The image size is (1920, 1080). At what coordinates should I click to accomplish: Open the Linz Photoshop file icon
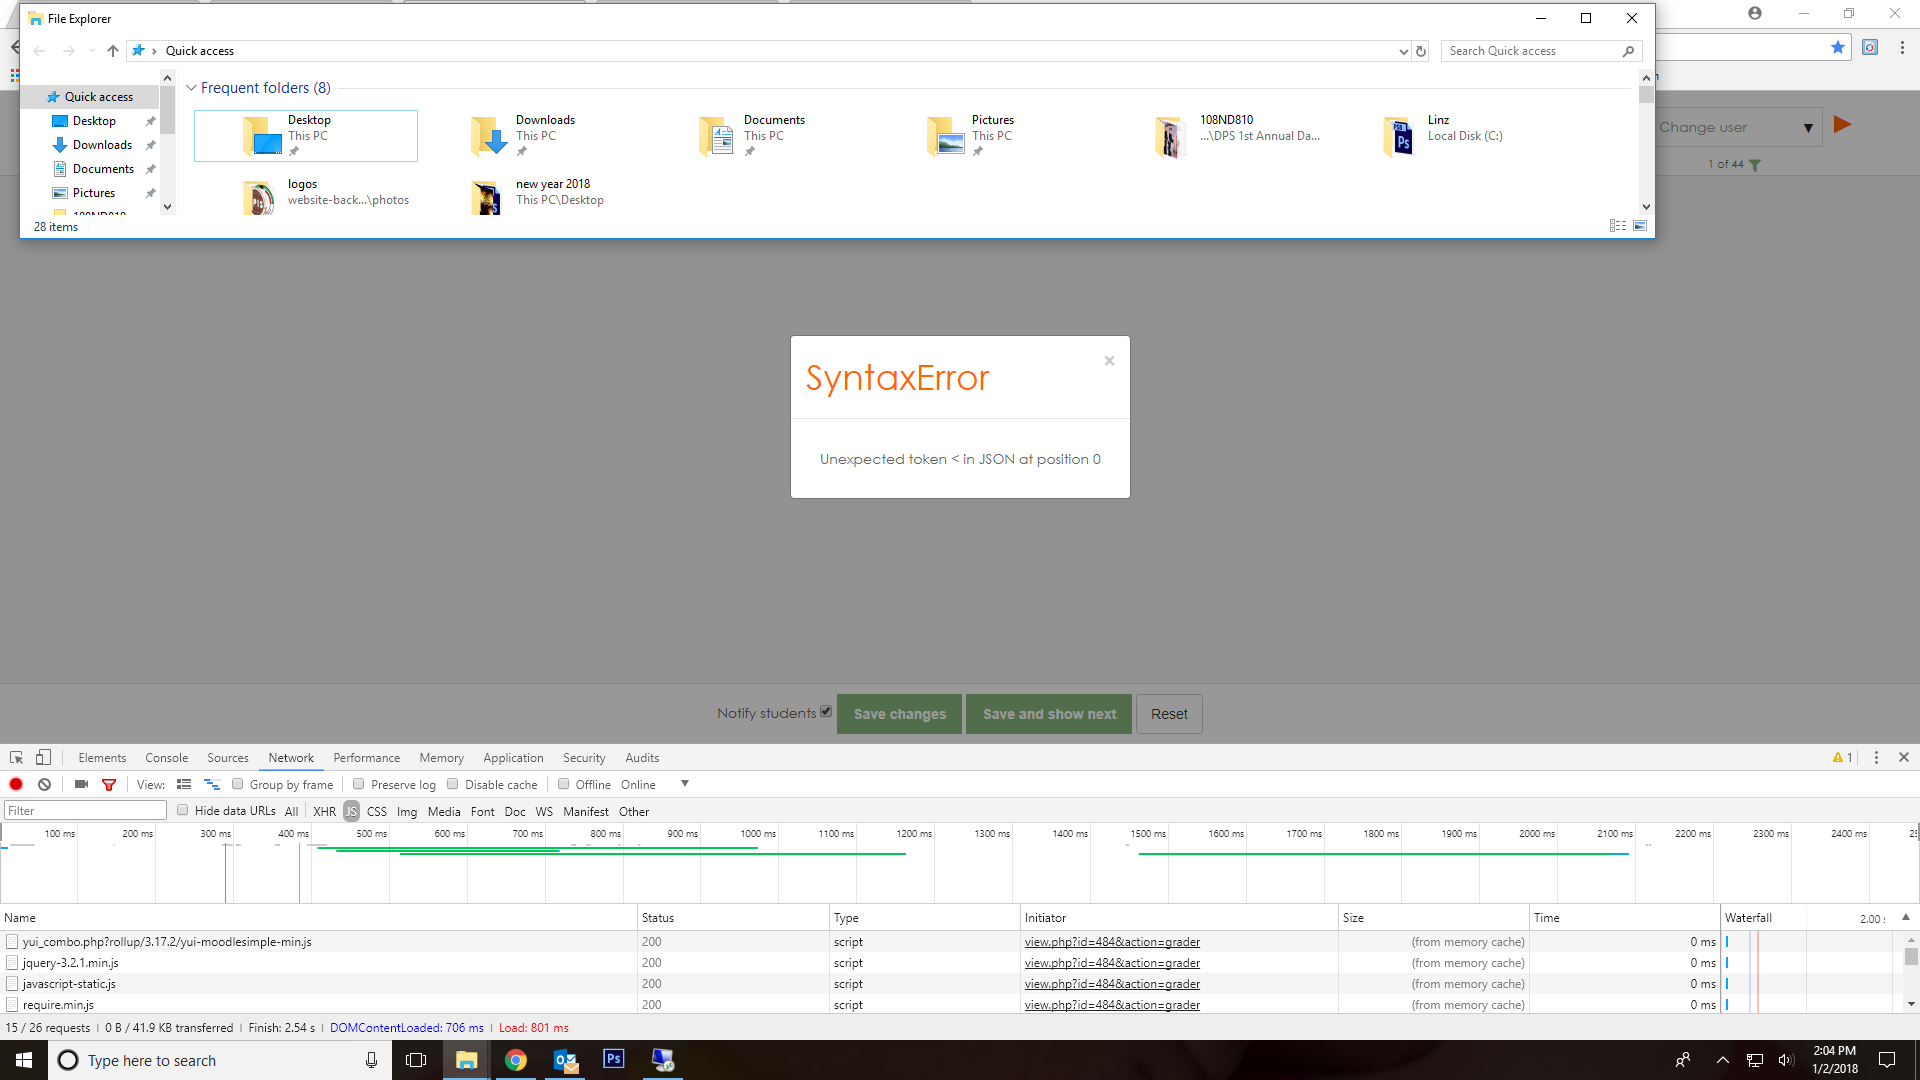pos(1399,137)
